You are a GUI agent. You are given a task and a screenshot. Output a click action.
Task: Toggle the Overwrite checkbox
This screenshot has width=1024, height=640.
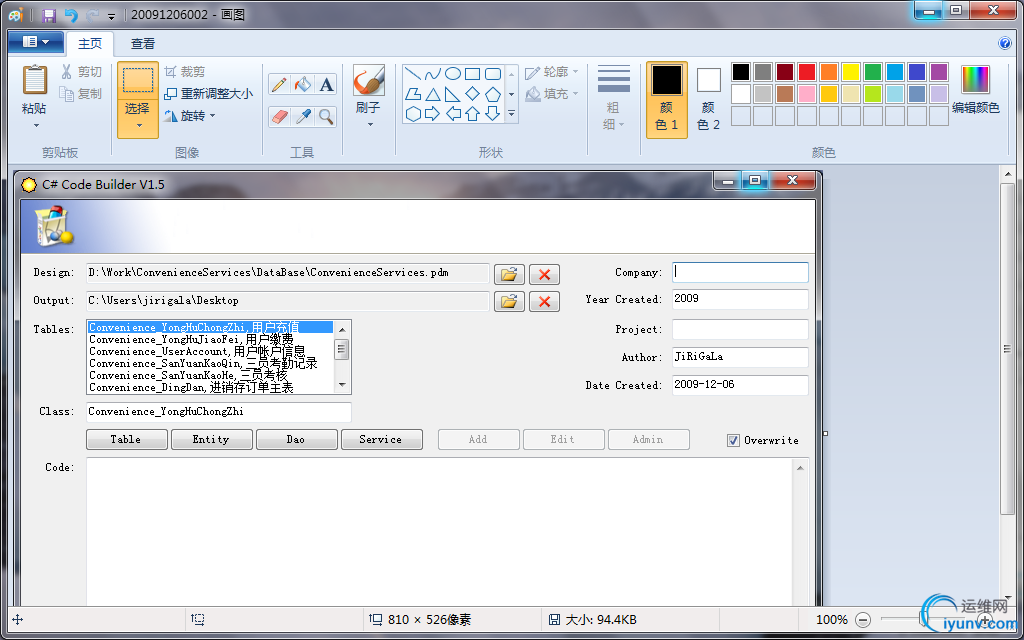click(733, 440)
